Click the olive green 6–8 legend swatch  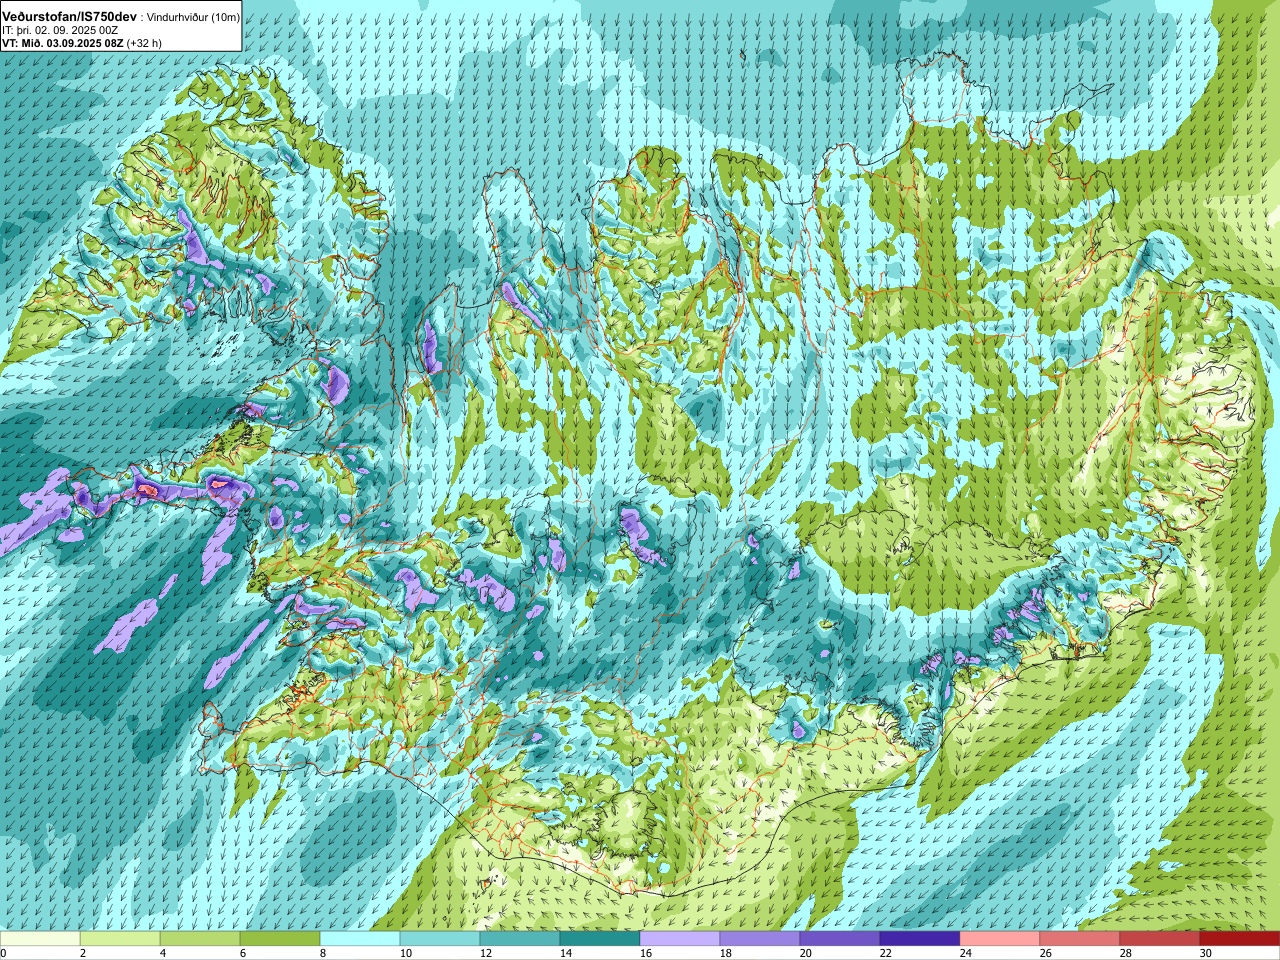click(x=280, y=939)
